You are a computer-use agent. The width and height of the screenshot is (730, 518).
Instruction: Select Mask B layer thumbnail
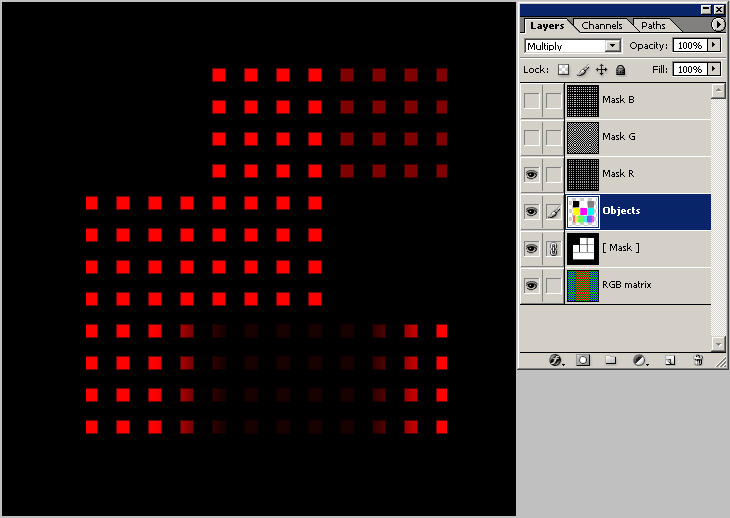coord(583,101)
